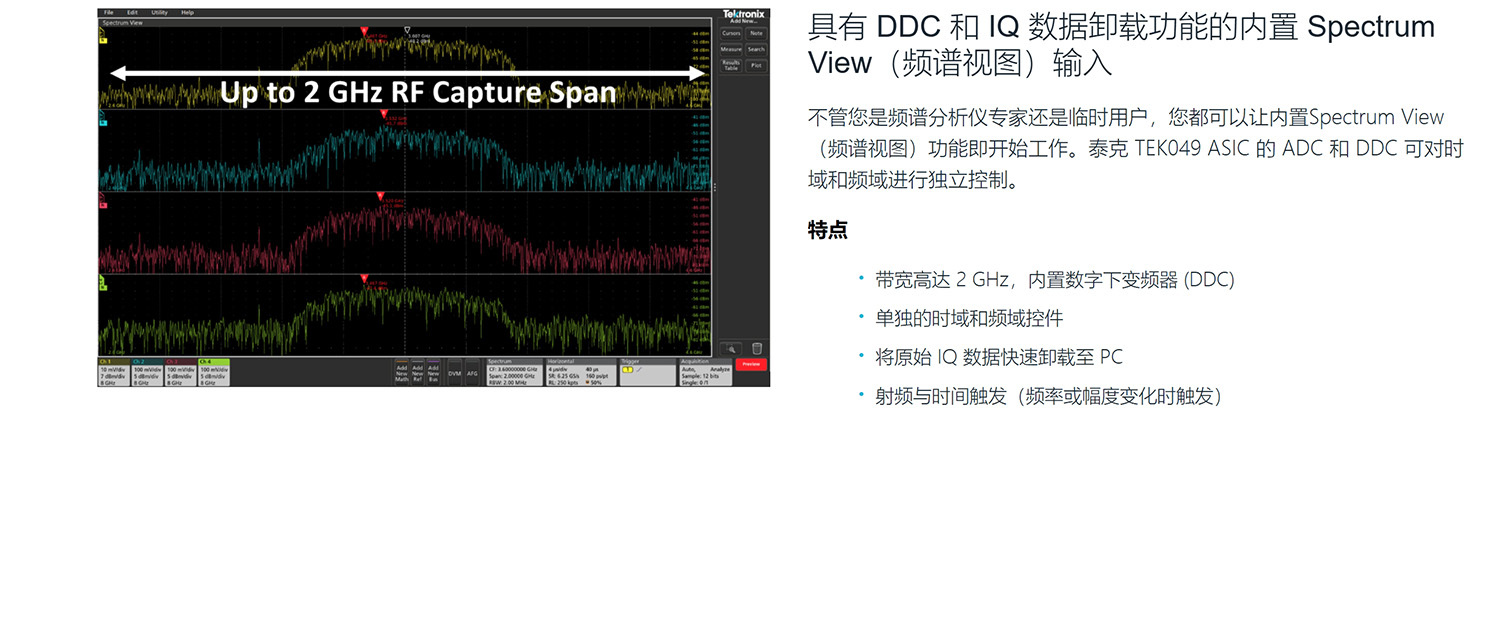
Task: Click red peak marker on red trace
Action: click(381, 196)
